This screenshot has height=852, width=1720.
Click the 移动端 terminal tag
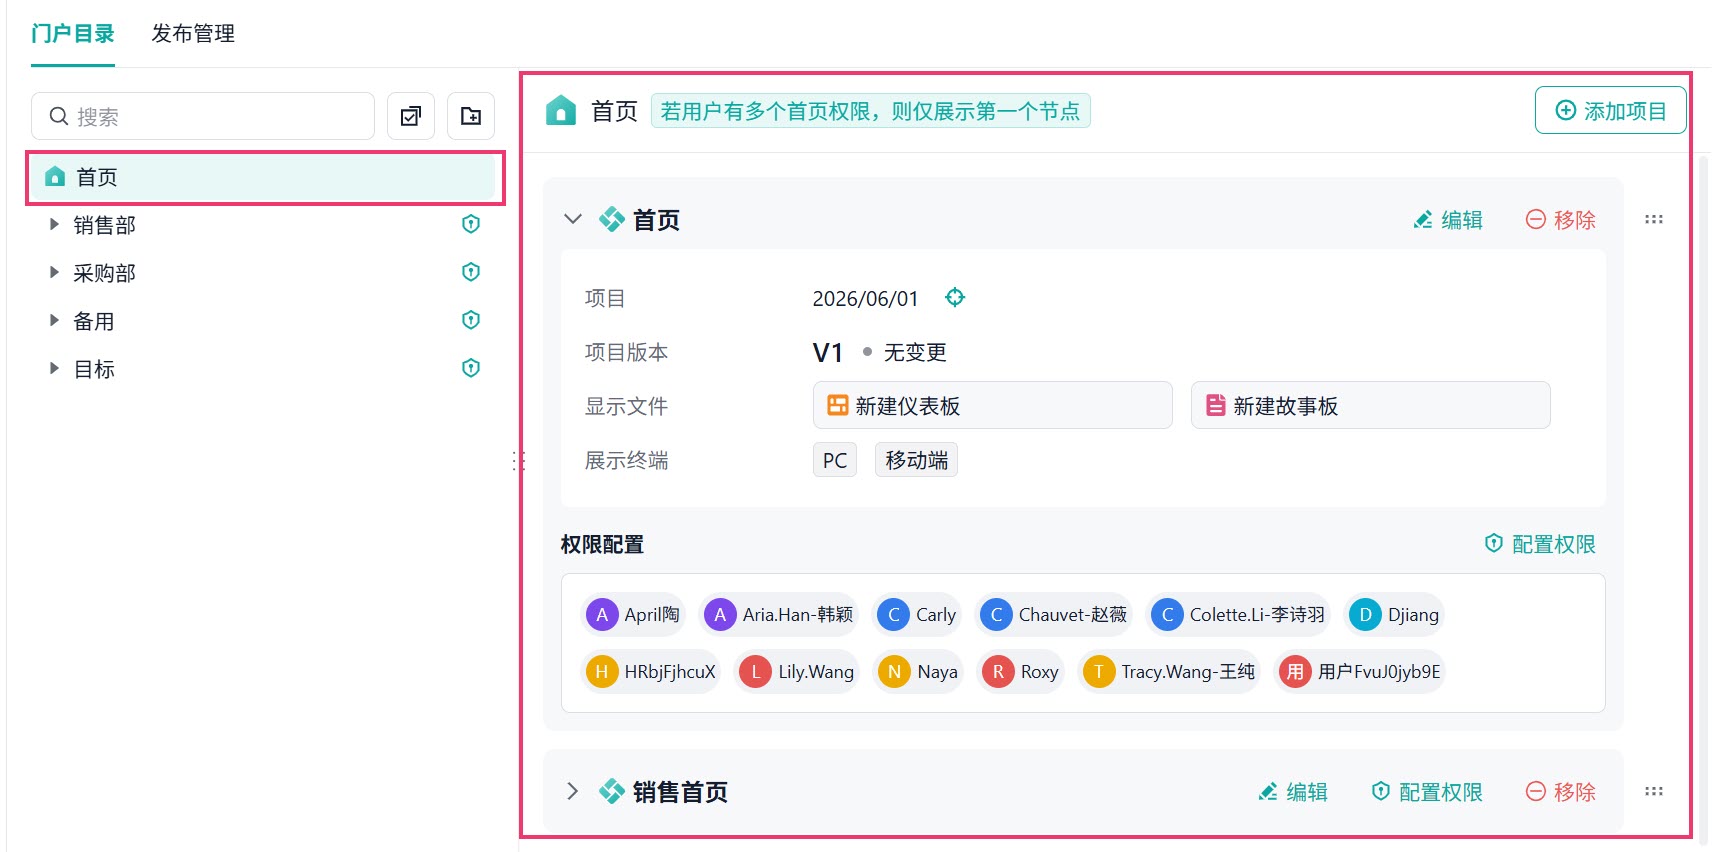click(917, 460)
